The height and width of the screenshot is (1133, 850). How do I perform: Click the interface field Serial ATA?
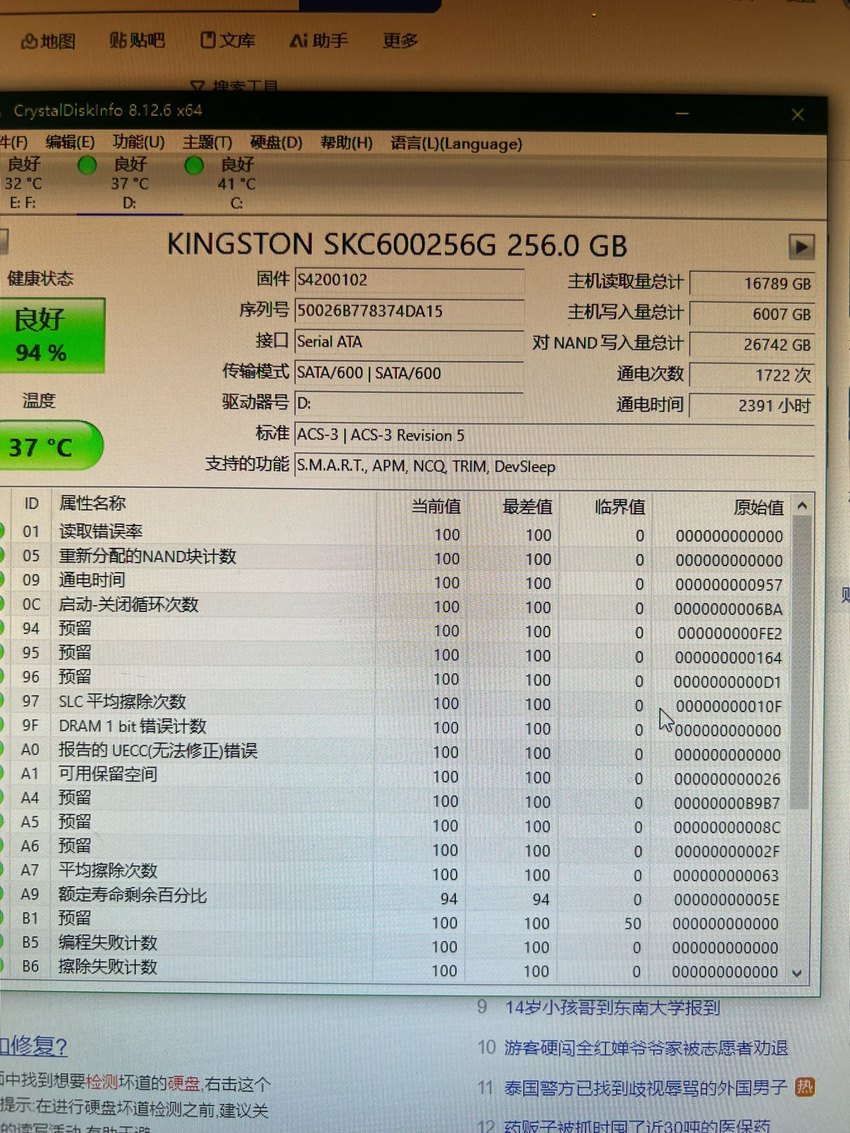click(x=409, y=341)
